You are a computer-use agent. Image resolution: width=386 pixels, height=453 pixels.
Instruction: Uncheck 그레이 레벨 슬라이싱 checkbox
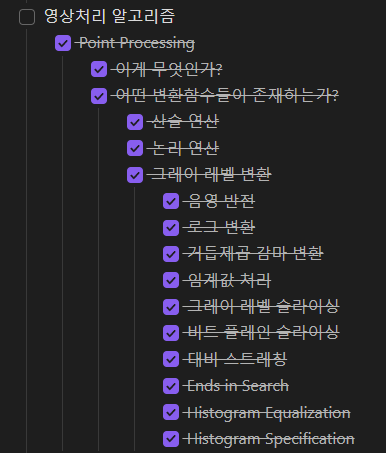point(171,307)
